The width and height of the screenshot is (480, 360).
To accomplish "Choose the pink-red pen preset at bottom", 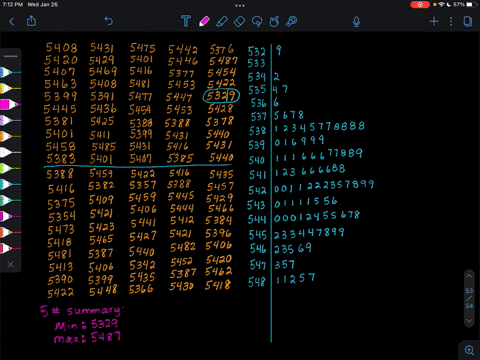I will click(x=10, y=248).
